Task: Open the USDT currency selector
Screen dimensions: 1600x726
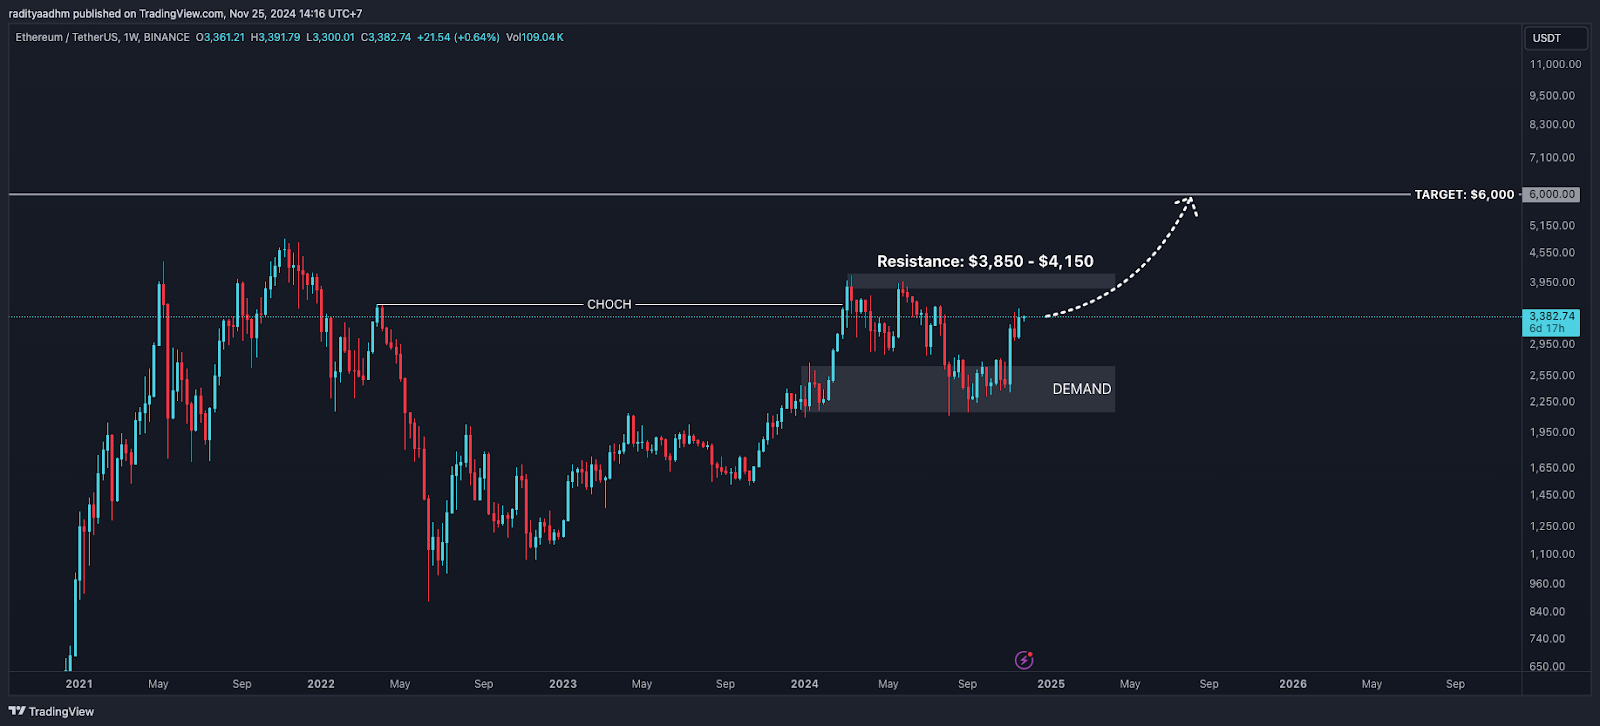Action: pyautogui.click(x=1555, y=38)
